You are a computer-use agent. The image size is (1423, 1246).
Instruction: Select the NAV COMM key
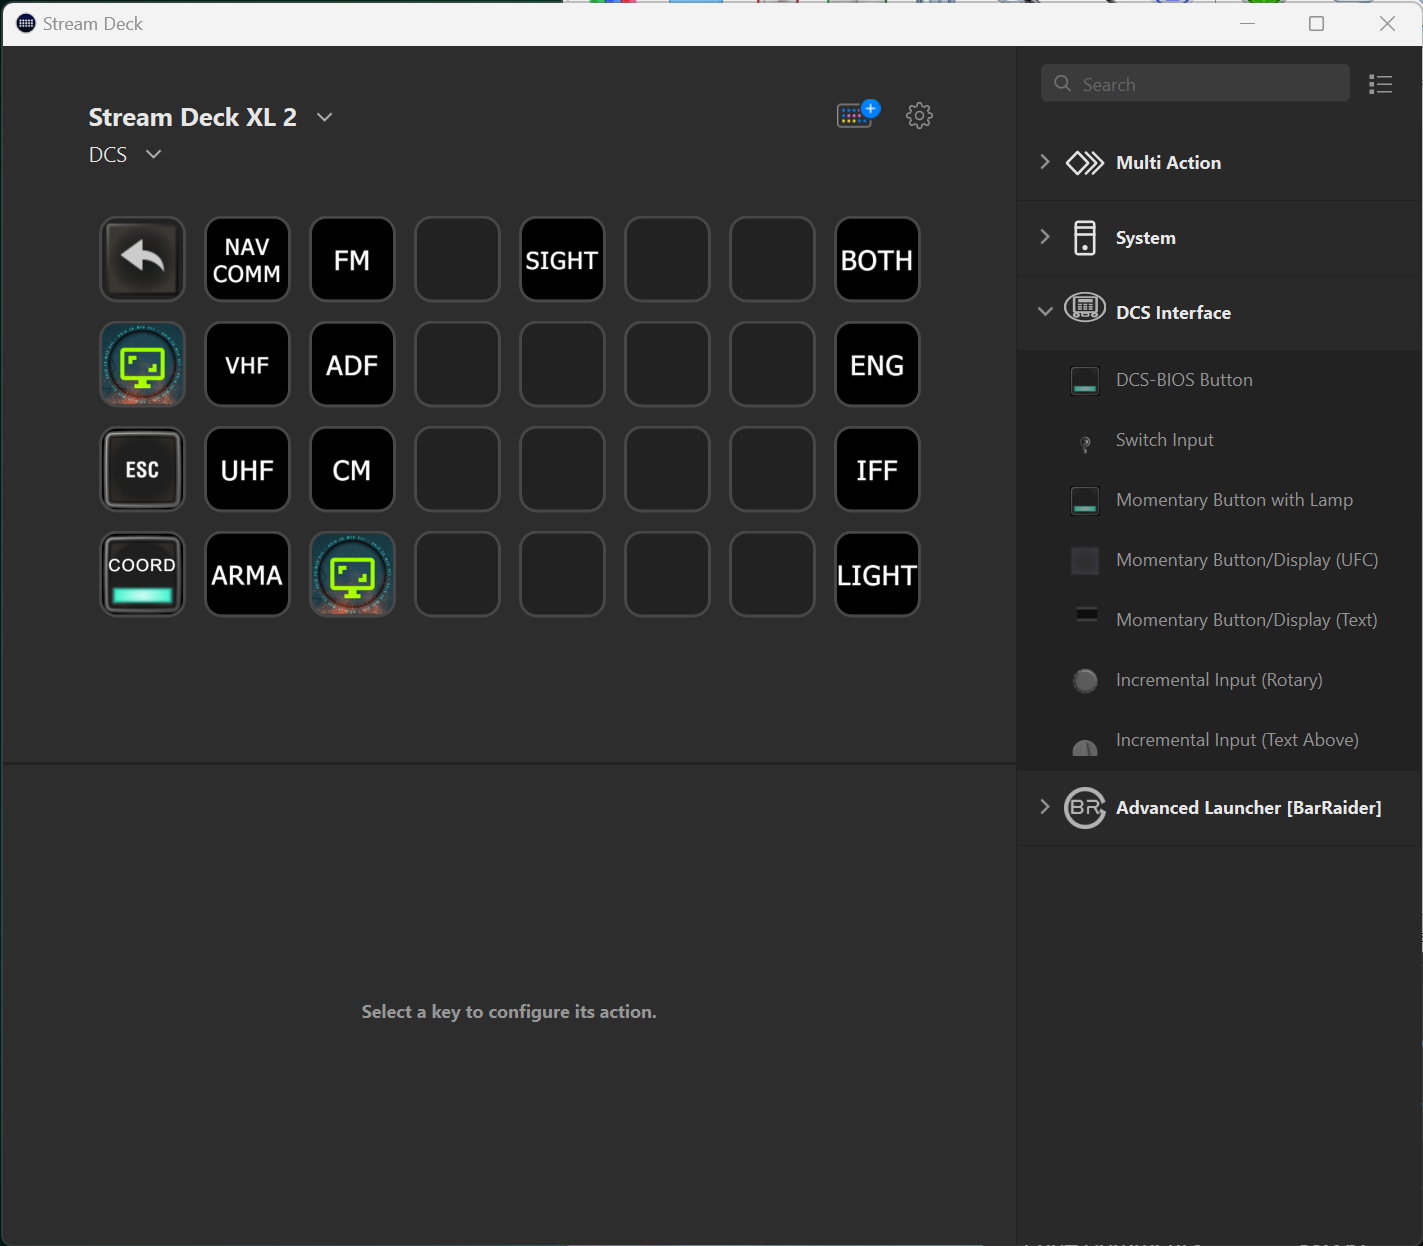(x=247, y=259)
